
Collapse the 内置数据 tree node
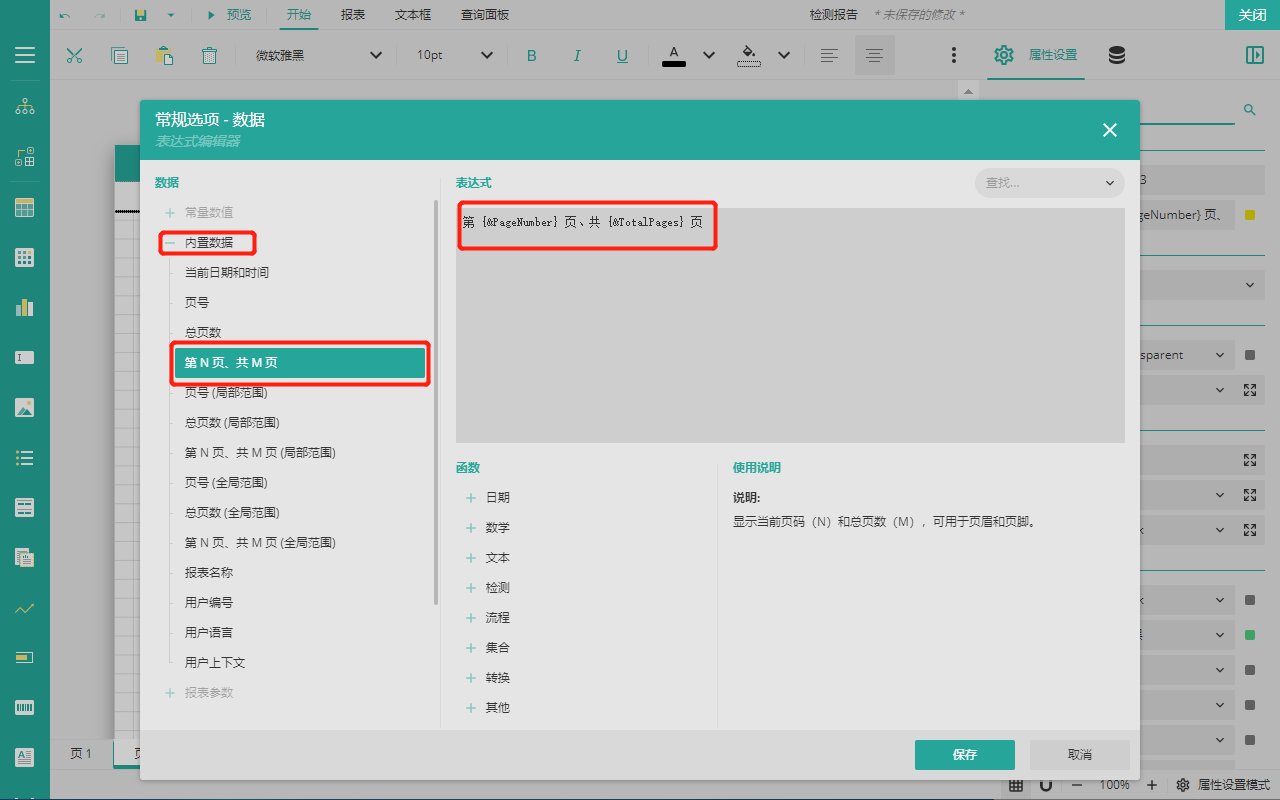pos(170,242)
